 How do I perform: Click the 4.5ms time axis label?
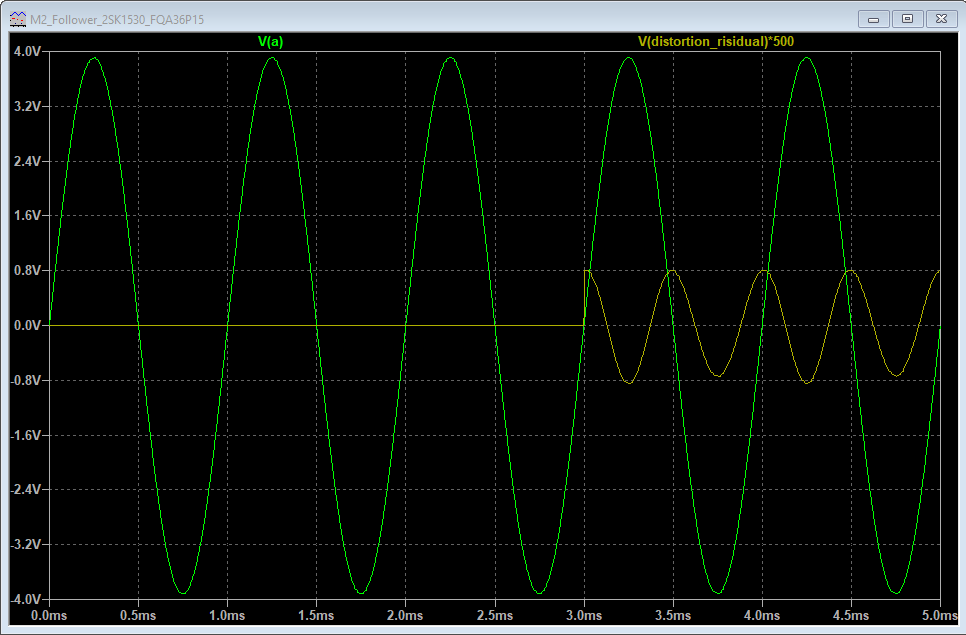pos(851,615)
